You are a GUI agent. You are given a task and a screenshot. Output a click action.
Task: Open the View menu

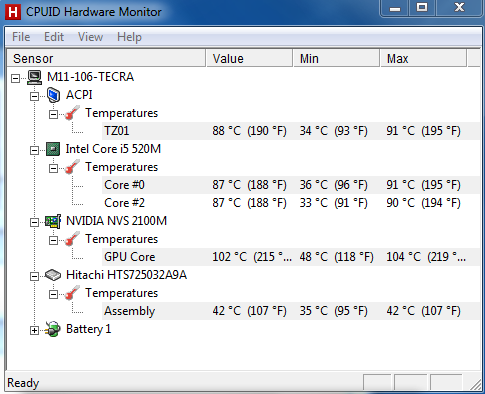point(90,37)
